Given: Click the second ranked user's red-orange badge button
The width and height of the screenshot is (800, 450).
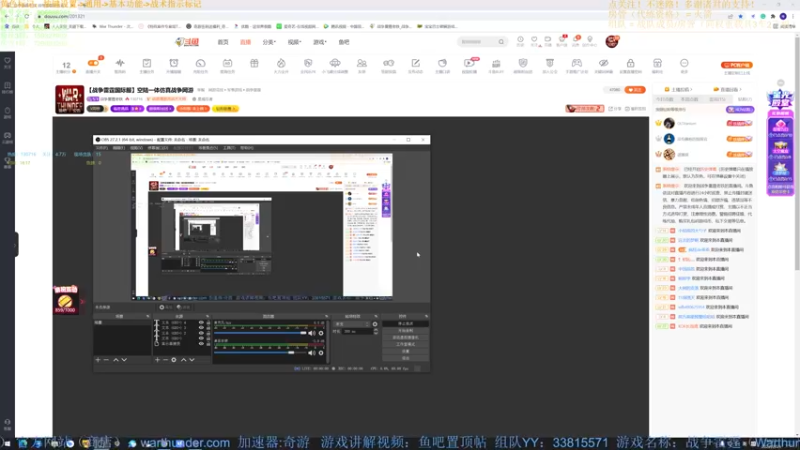Looking at the screenshot, I should click(739, 139).
